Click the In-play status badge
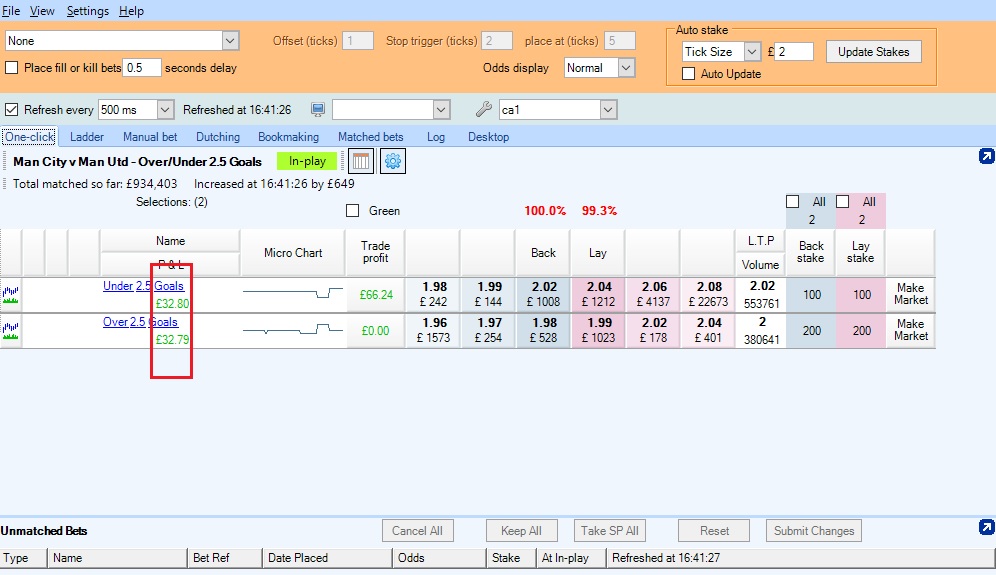996x575 pixels. pos(307,161)
